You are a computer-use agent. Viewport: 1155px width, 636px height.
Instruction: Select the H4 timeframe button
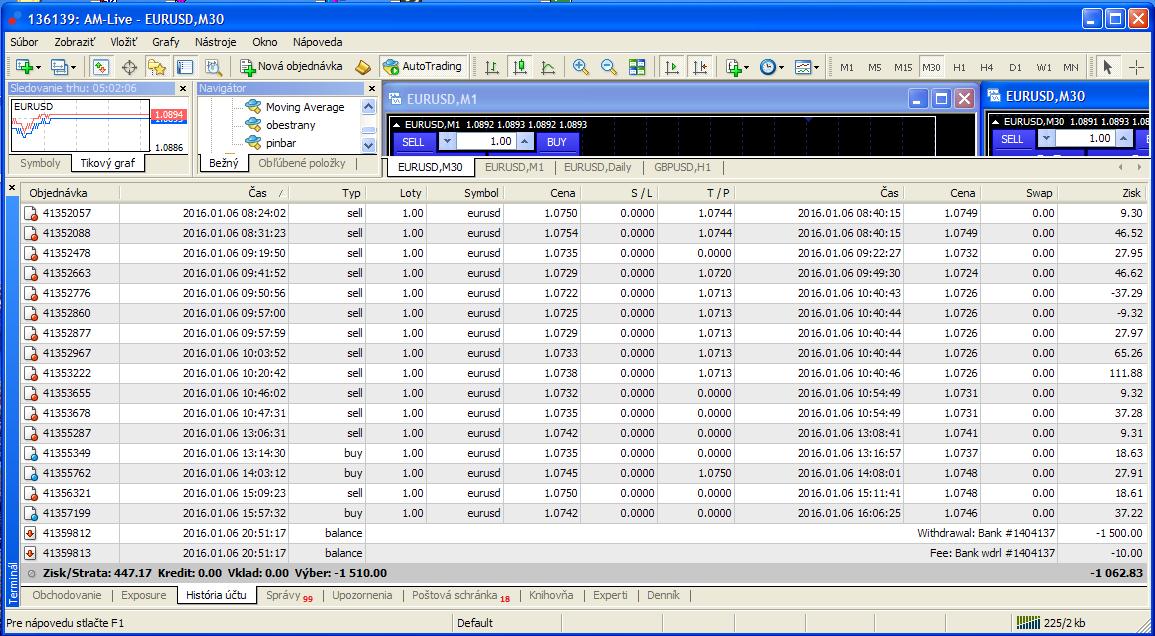[x=987, y=67]
